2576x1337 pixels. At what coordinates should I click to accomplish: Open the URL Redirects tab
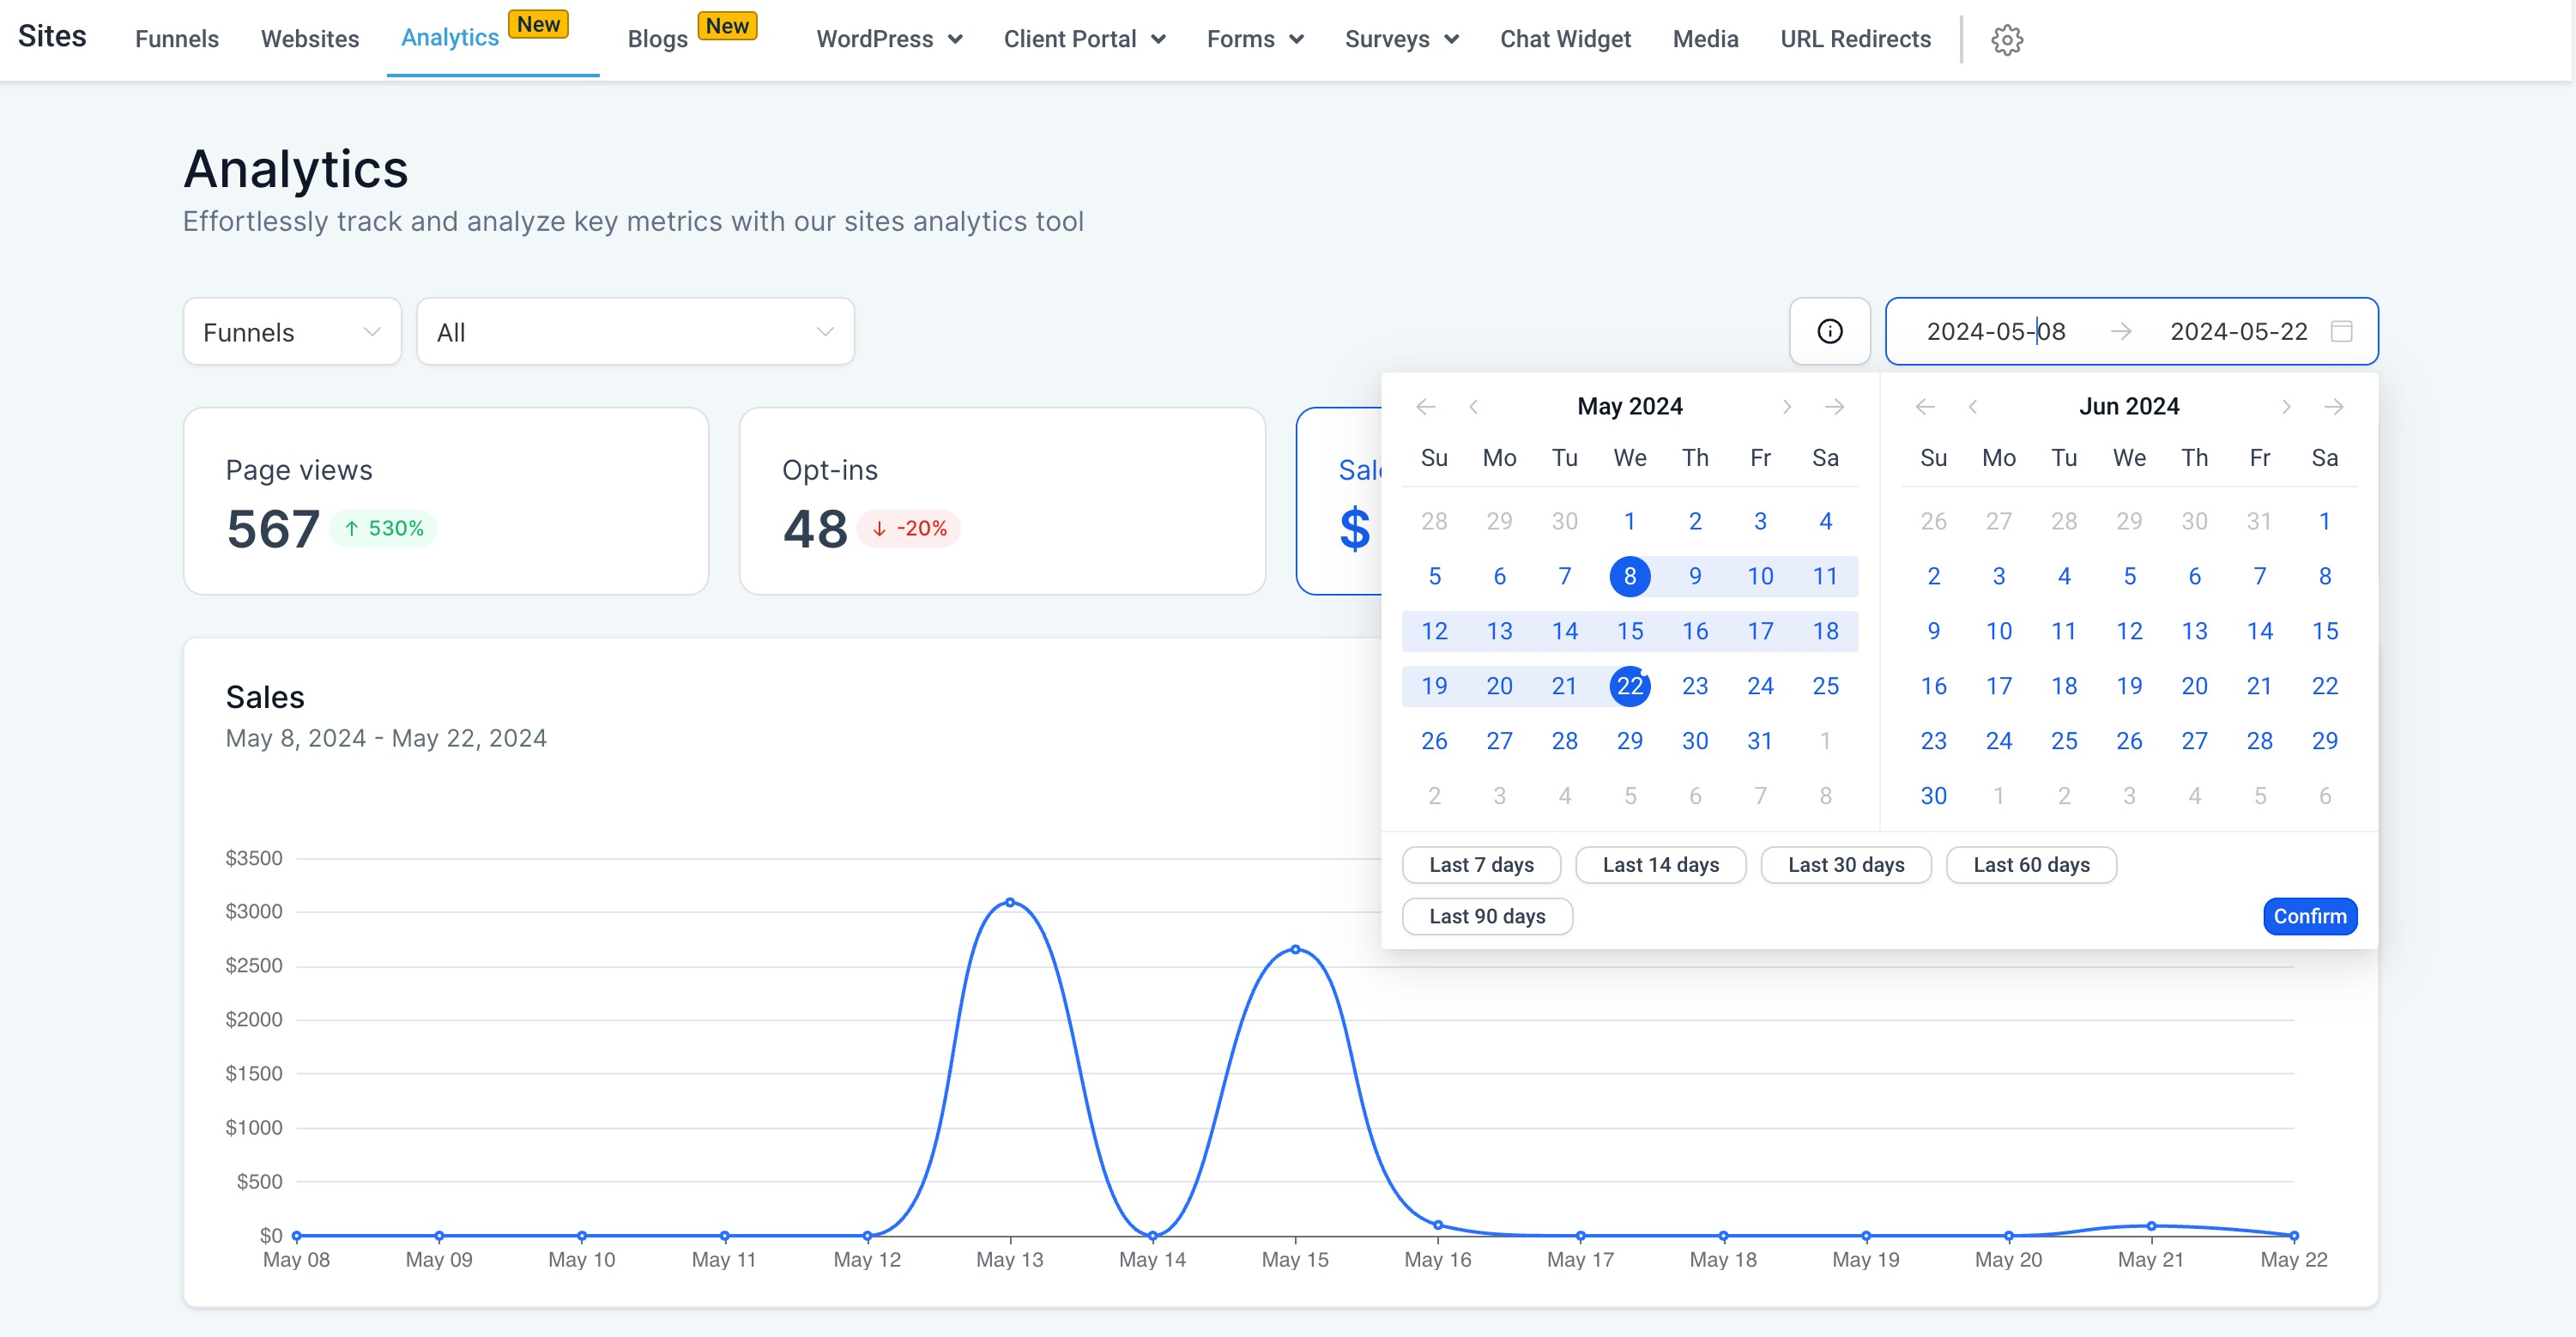1855,39
